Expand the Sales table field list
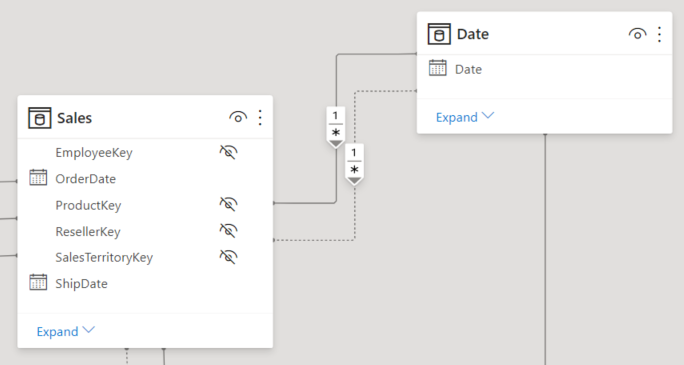The width and height of the screenshot is (684, 365). (65, 331)
